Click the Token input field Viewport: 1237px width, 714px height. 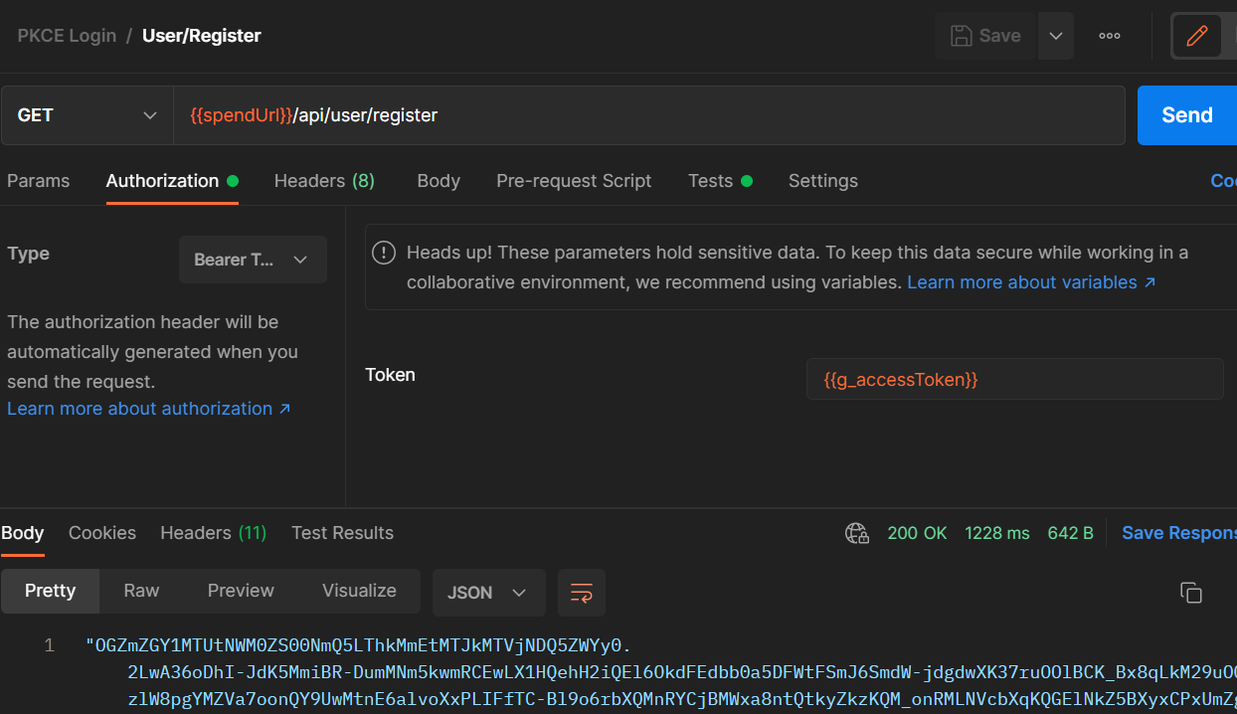tap(1014, 380)
